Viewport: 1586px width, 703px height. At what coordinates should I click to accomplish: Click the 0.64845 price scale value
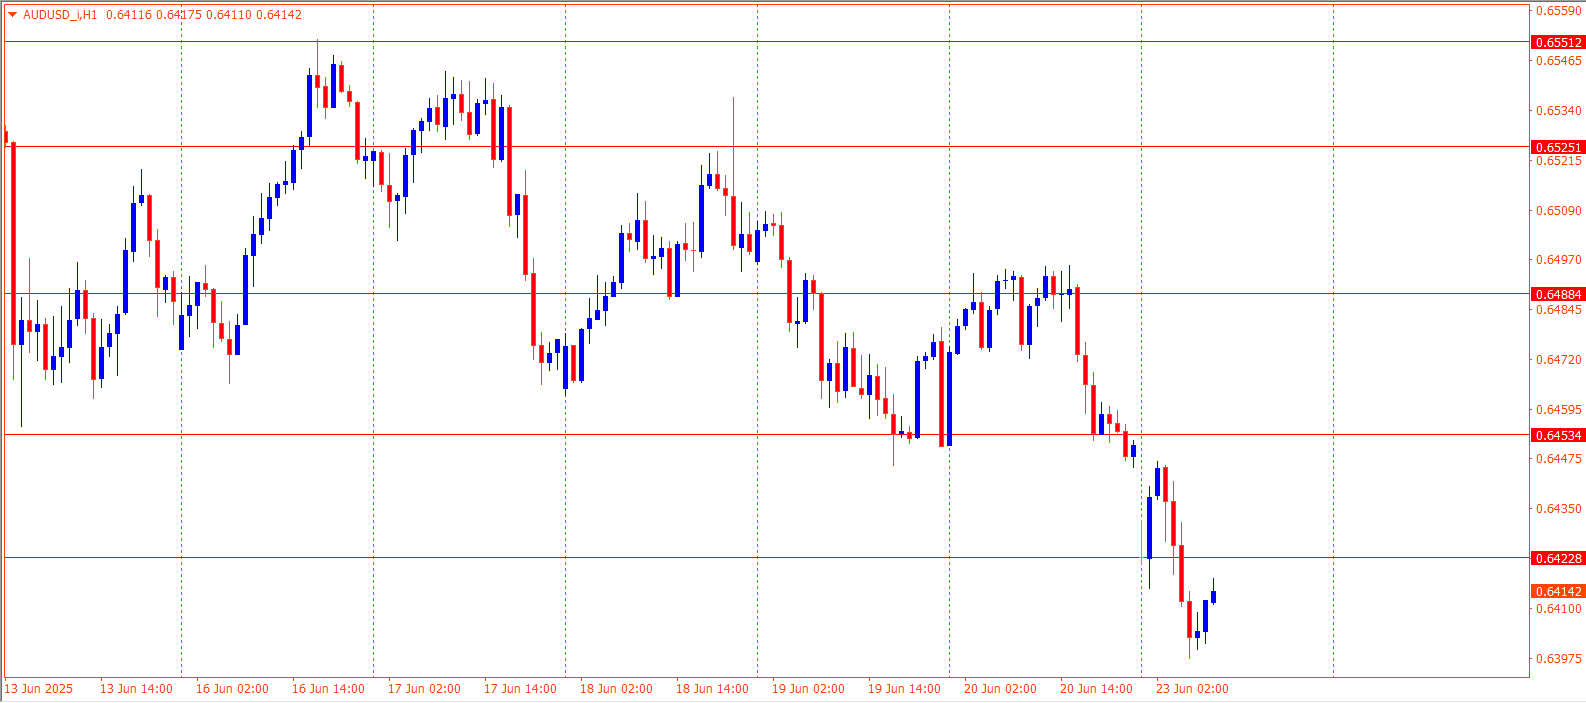1558,310
